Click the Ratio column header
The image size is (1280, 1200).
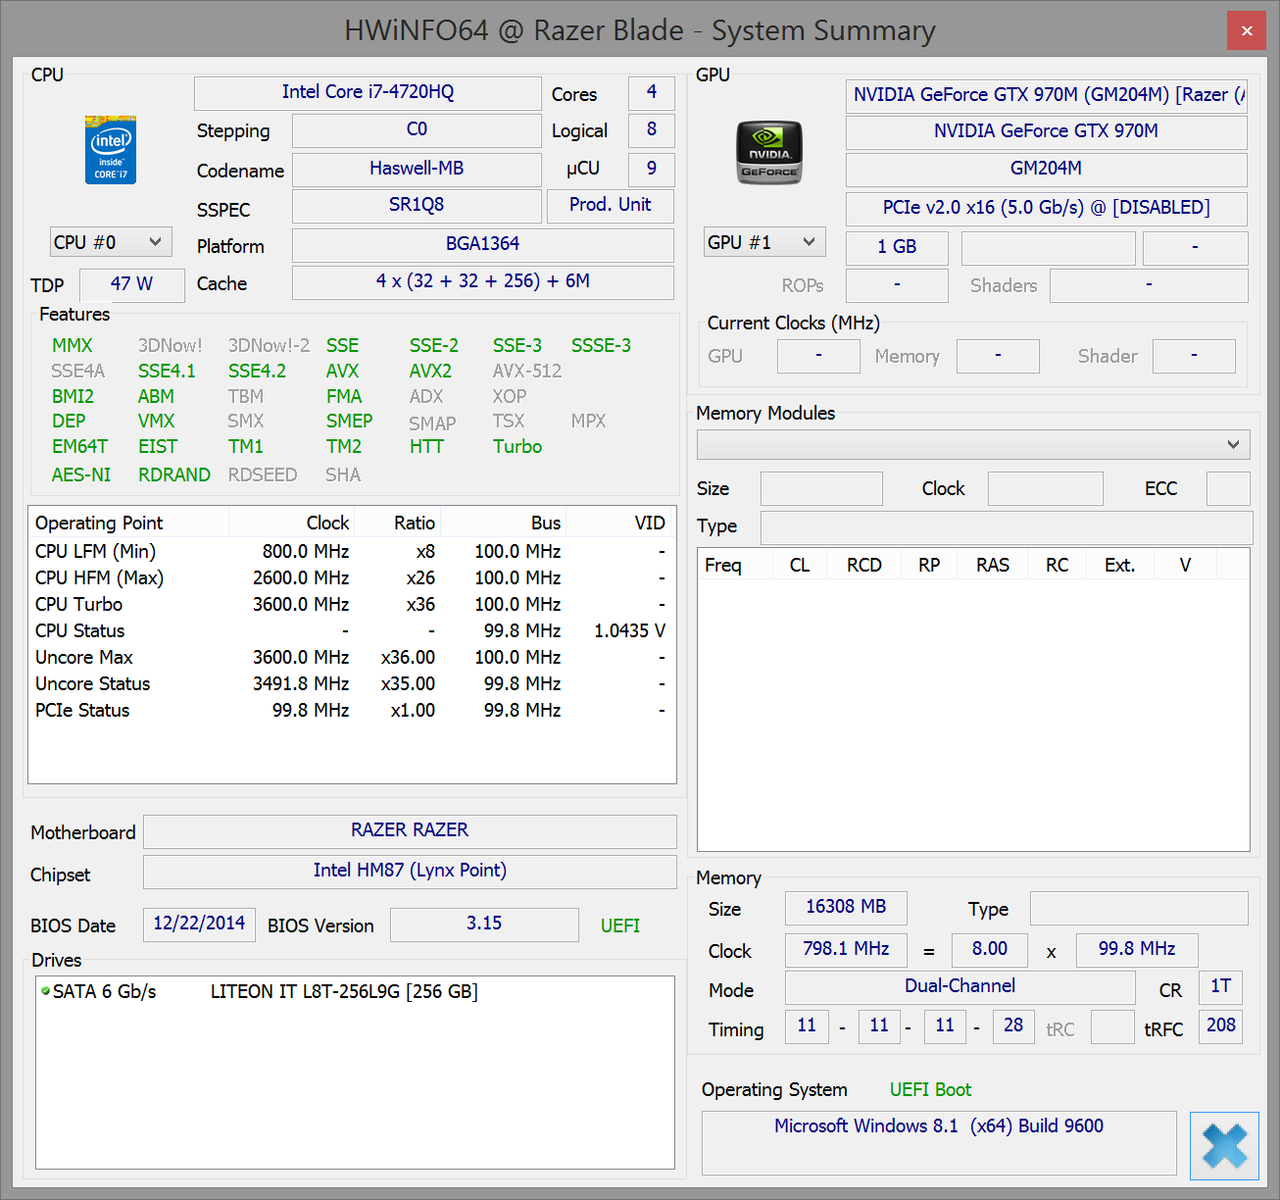coord(400,523)
